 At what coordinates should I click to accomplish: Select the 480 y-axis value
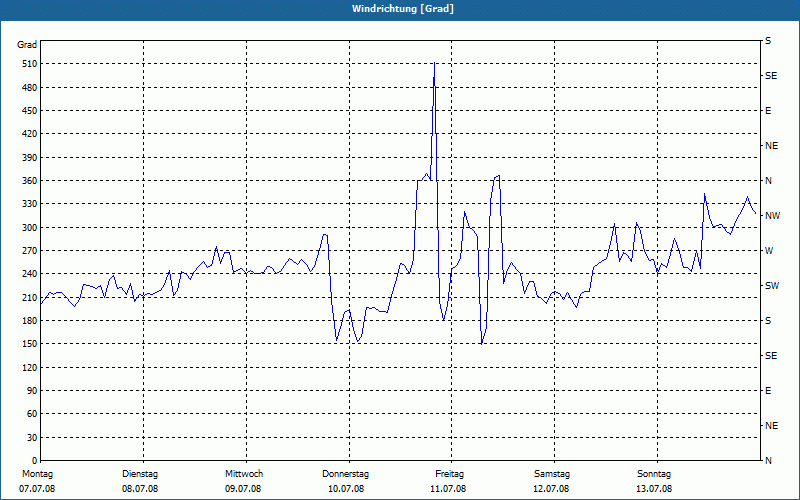point(30,88)
